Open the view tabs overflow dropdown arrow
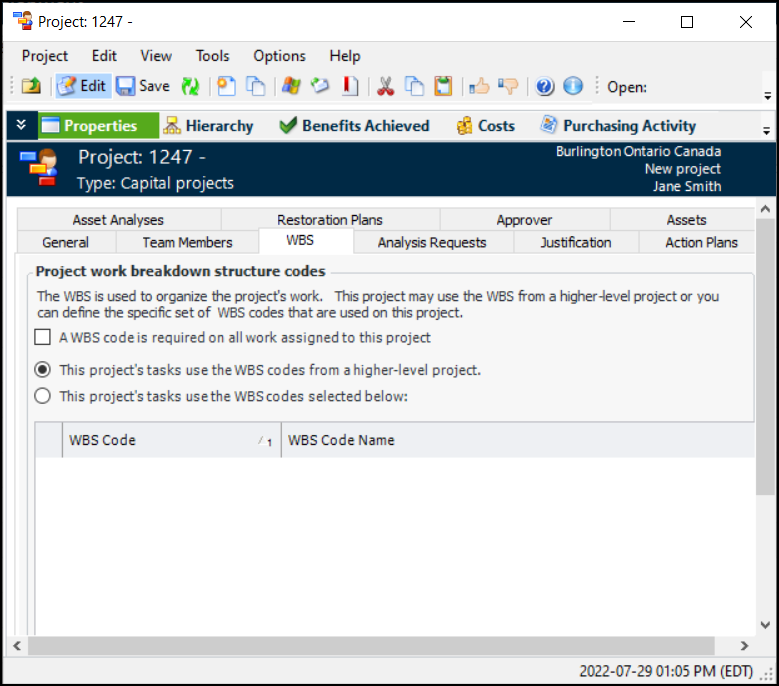Screen dimensions: 779x686 pyautogui.click(x=766, y=131)
